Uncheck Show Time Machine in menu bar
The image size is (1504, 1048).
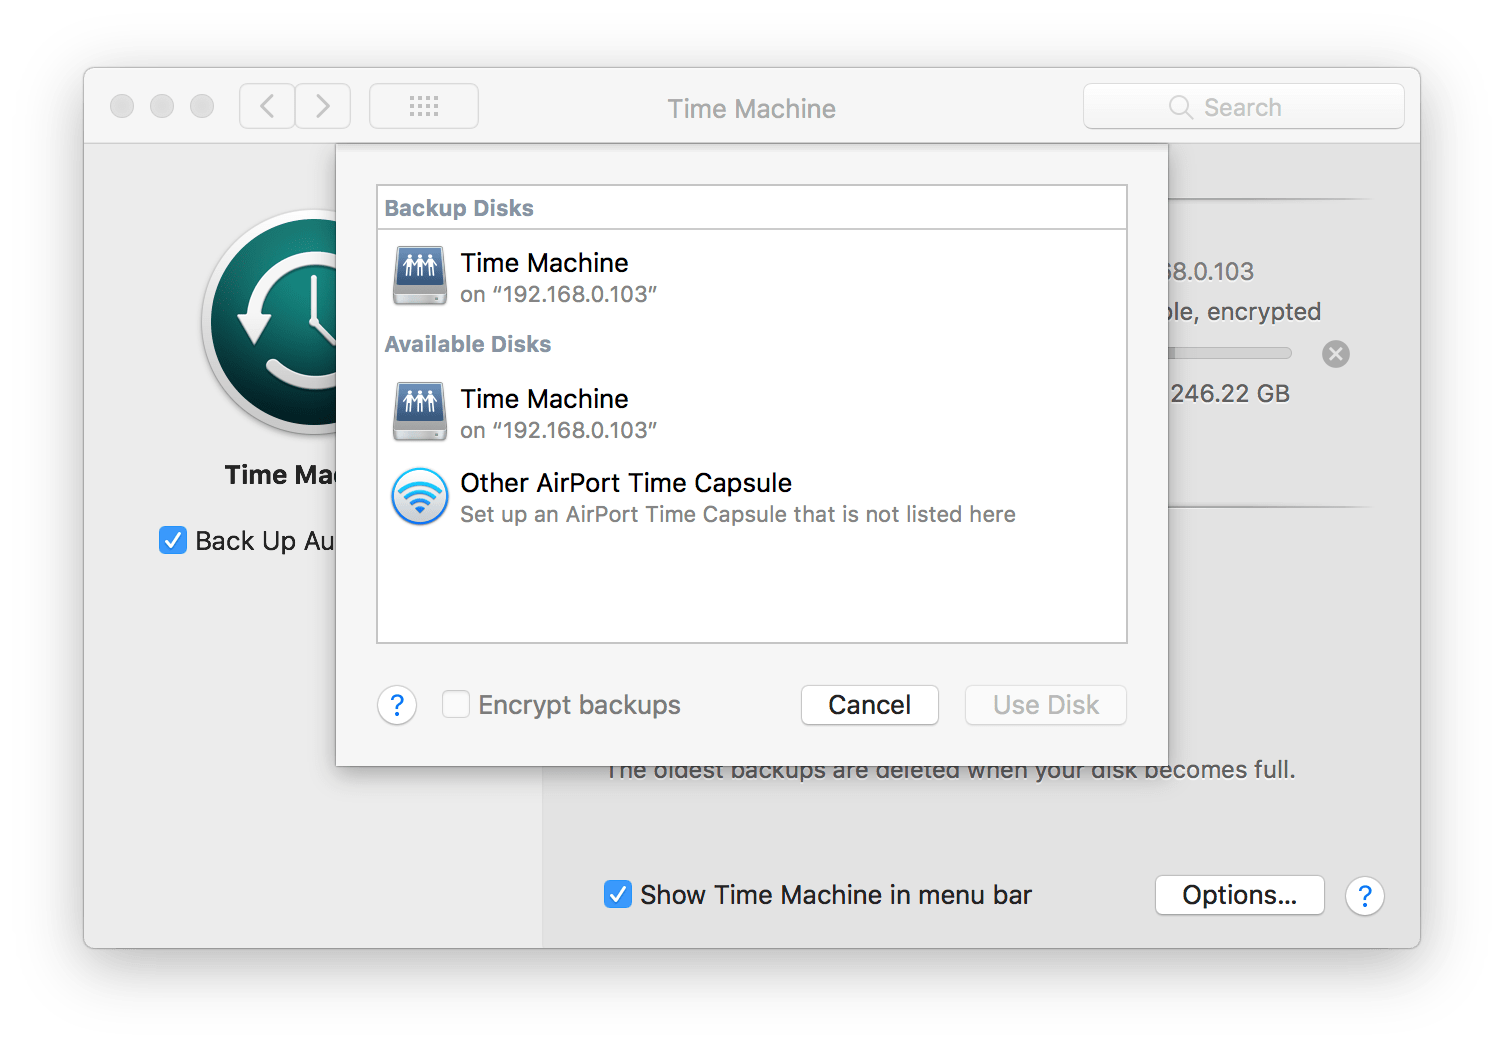pos(618,894)
